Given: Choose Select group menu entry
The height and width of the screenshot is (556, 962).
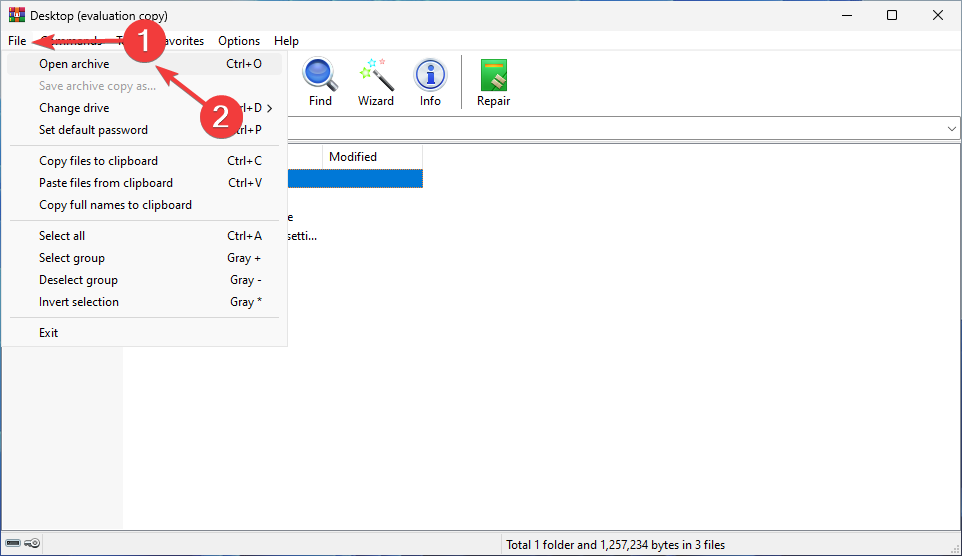Looking at the screenshot, I should pyautogui.click(x=144, y=258).
